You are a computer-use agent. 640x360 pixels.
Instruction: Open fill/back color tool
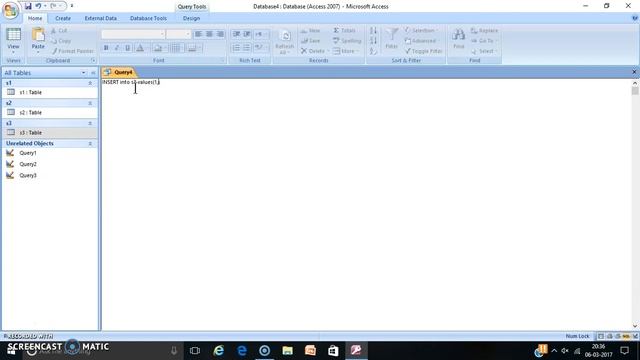click(x=158, y=48)
